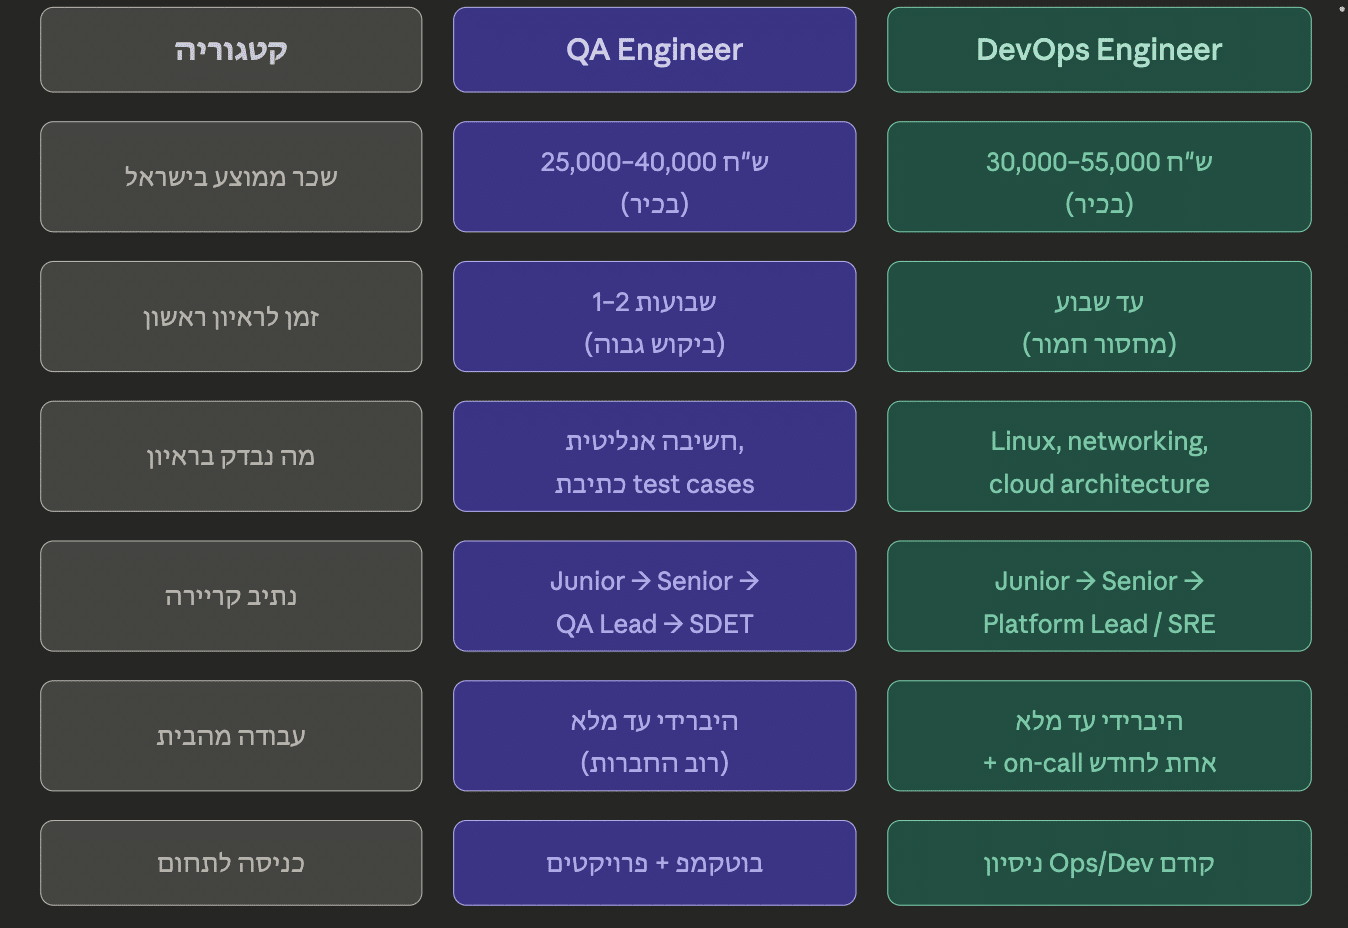Image resolution: width=1348 pixels, height=928 pixels.
Task: Click the שכר ממוצע בישראל row label
Action: 231,177
